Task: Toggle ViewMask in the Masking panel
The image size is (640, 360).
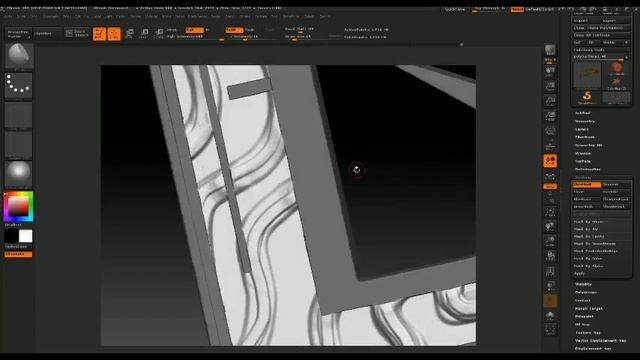Action: pyautogui.click(x=587, y=184)
